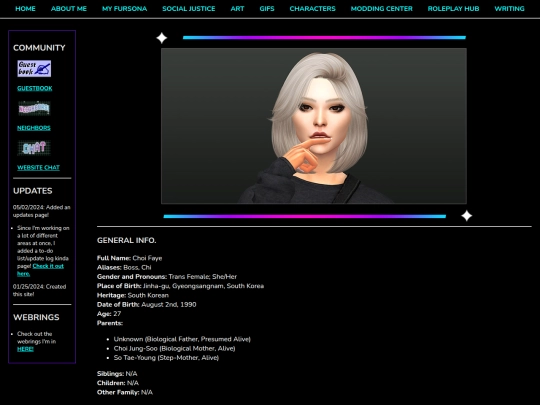Open the NEIGHBORS text link
This screenshot has width=540, height=405.
click(34, 128)
